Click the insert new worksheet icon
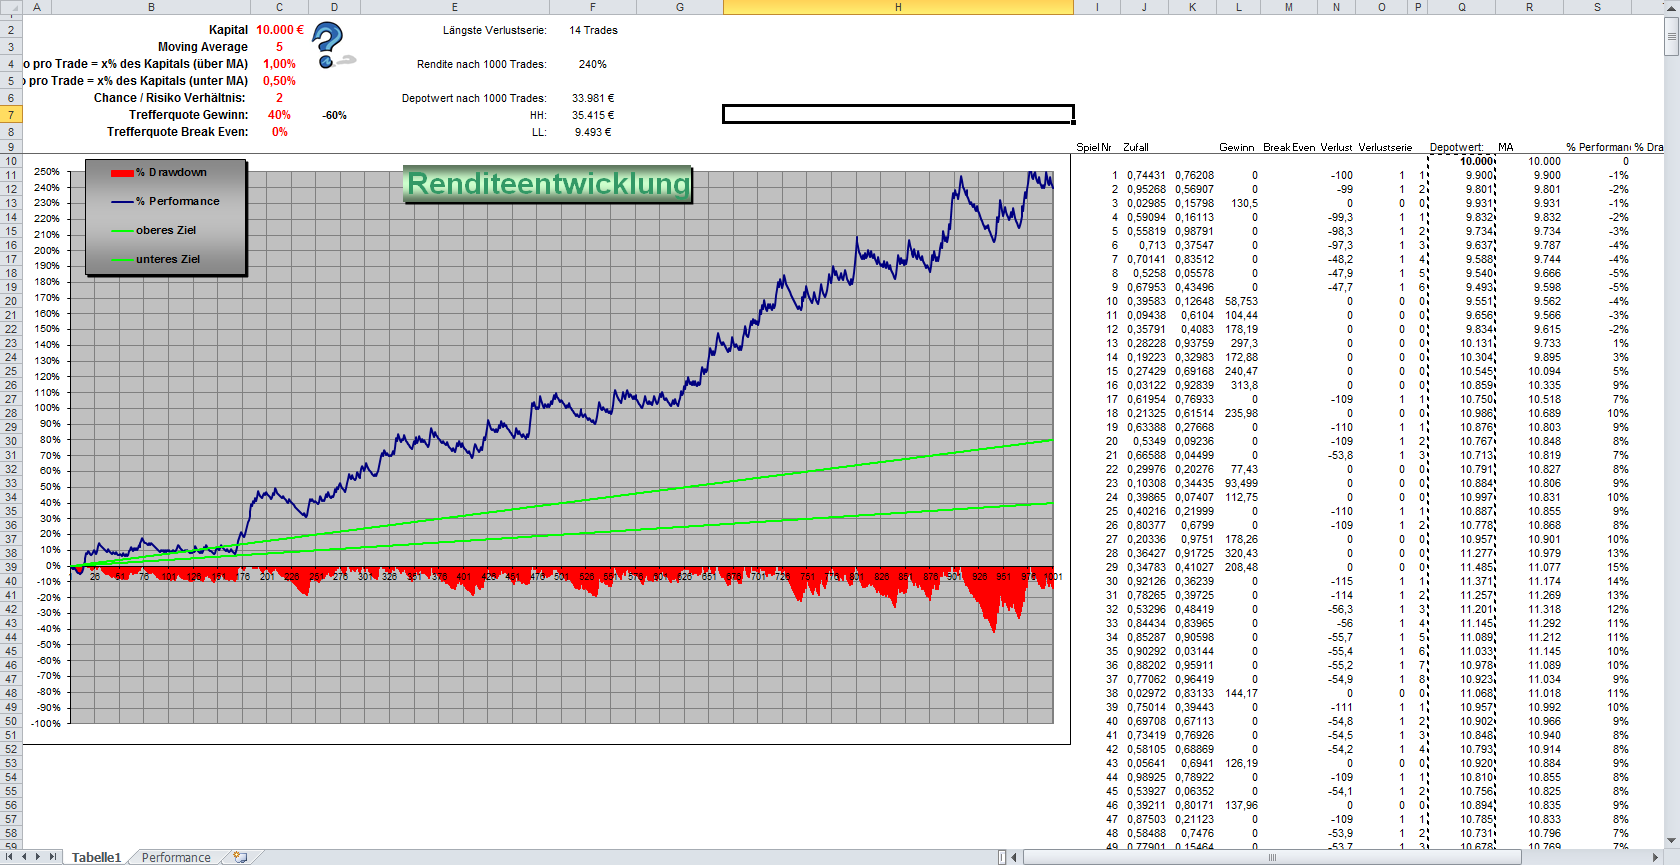This screenshot has width=1680, height=865. click(x=240, y=857)
